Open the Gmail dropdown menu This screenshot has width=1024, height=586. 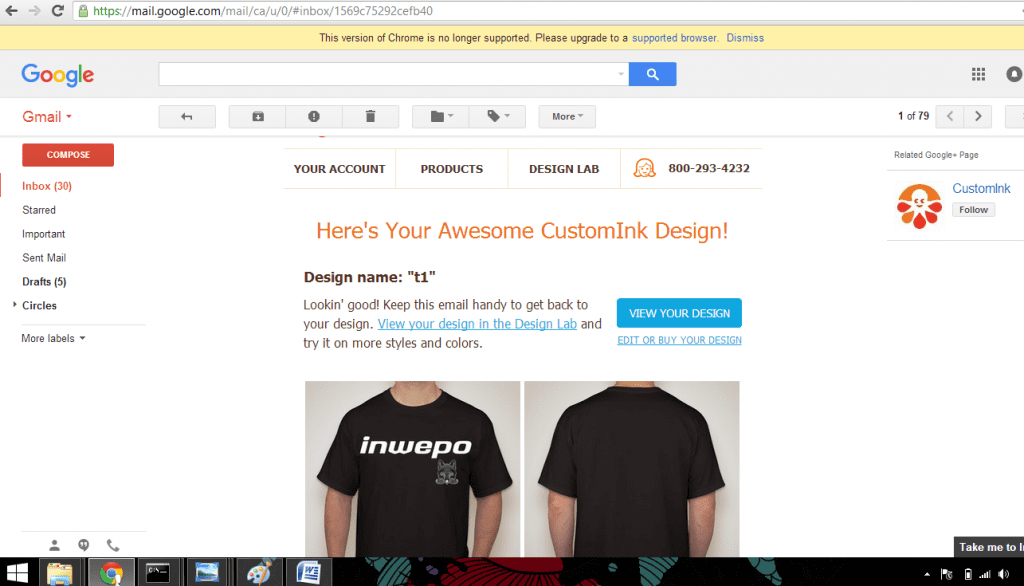pos(47,116)
